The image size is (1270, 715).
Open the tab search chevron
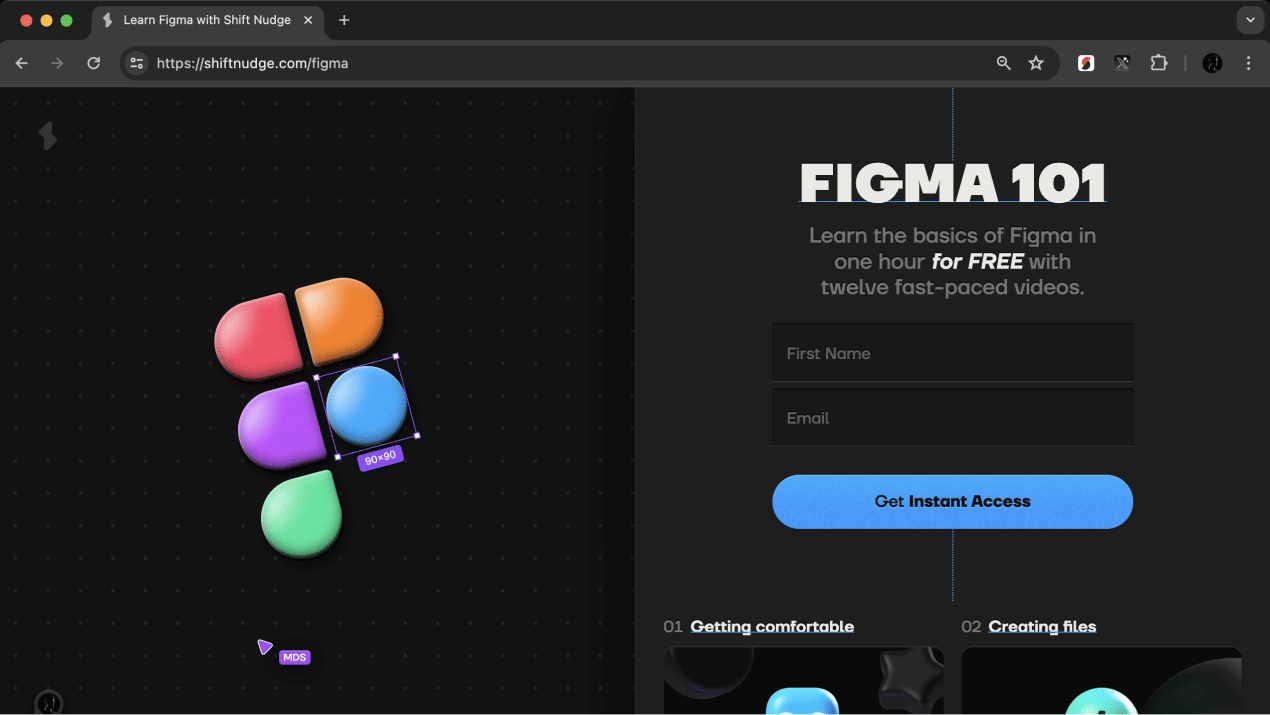[1250, 20]
